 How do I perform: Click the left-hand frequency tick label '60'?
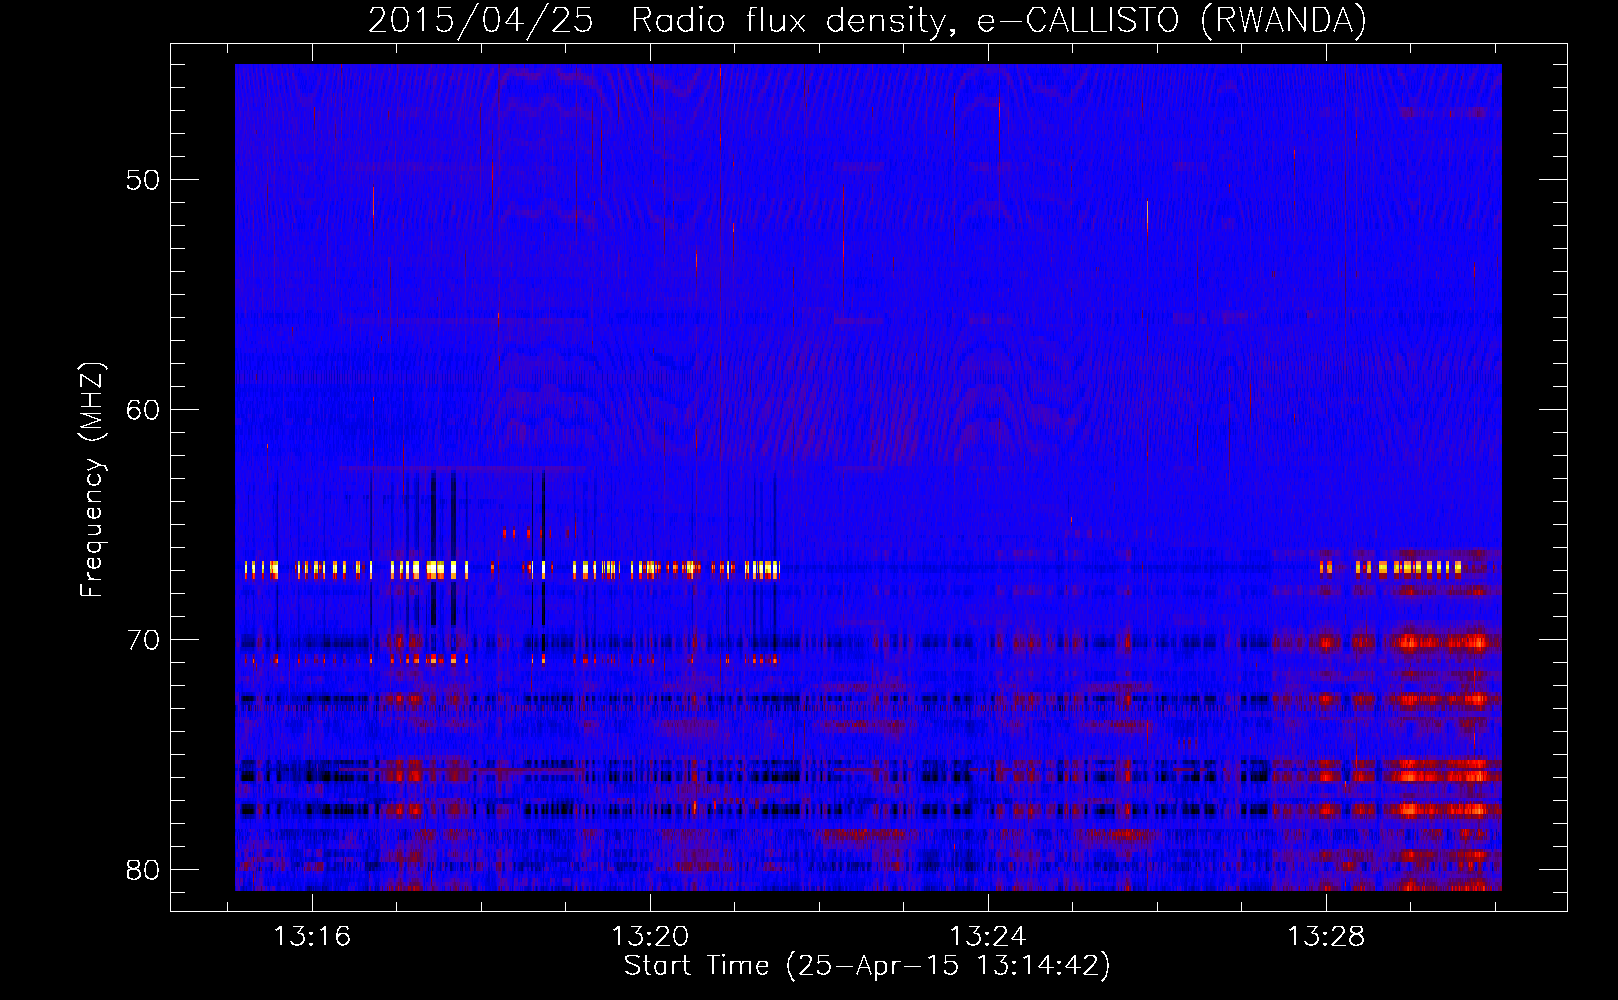click(143, 410)
